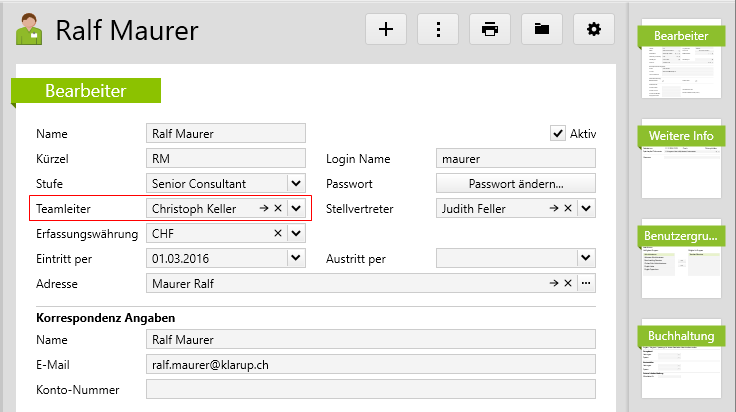Clear the Erfassungswährung CHF value

click(x=279, y=233)
